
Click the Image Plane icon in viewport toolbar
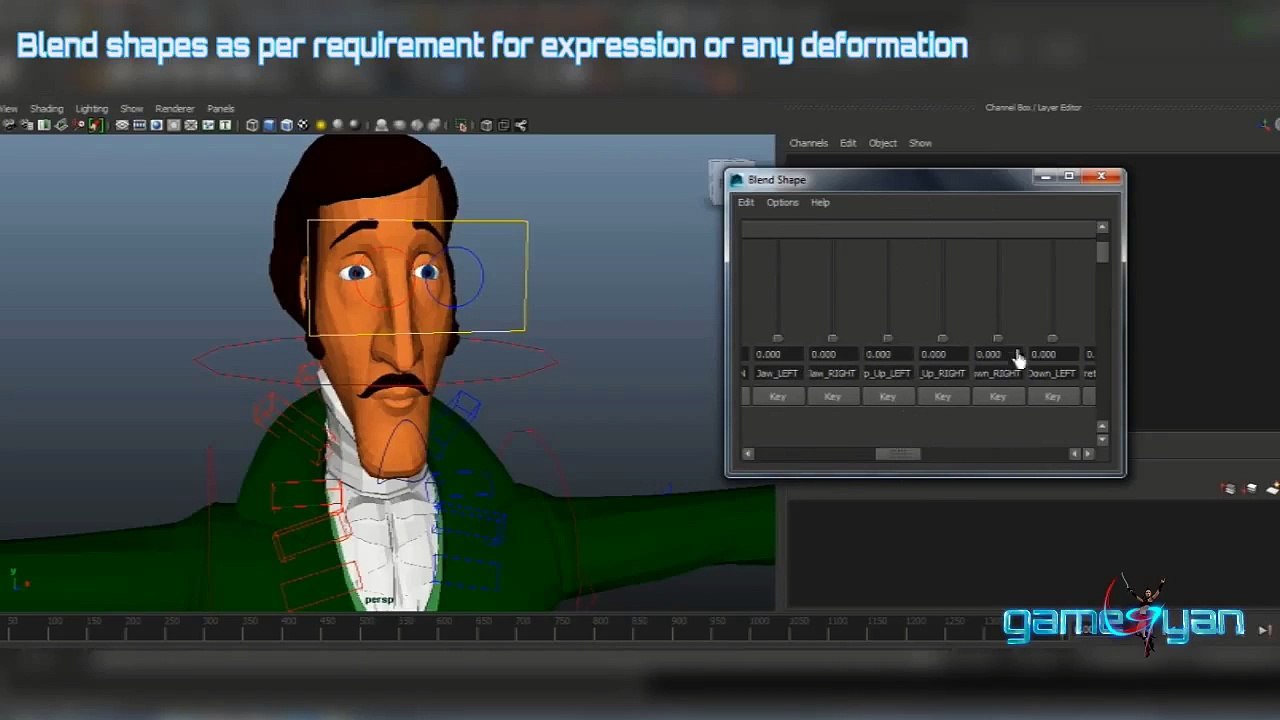(61, 125)
